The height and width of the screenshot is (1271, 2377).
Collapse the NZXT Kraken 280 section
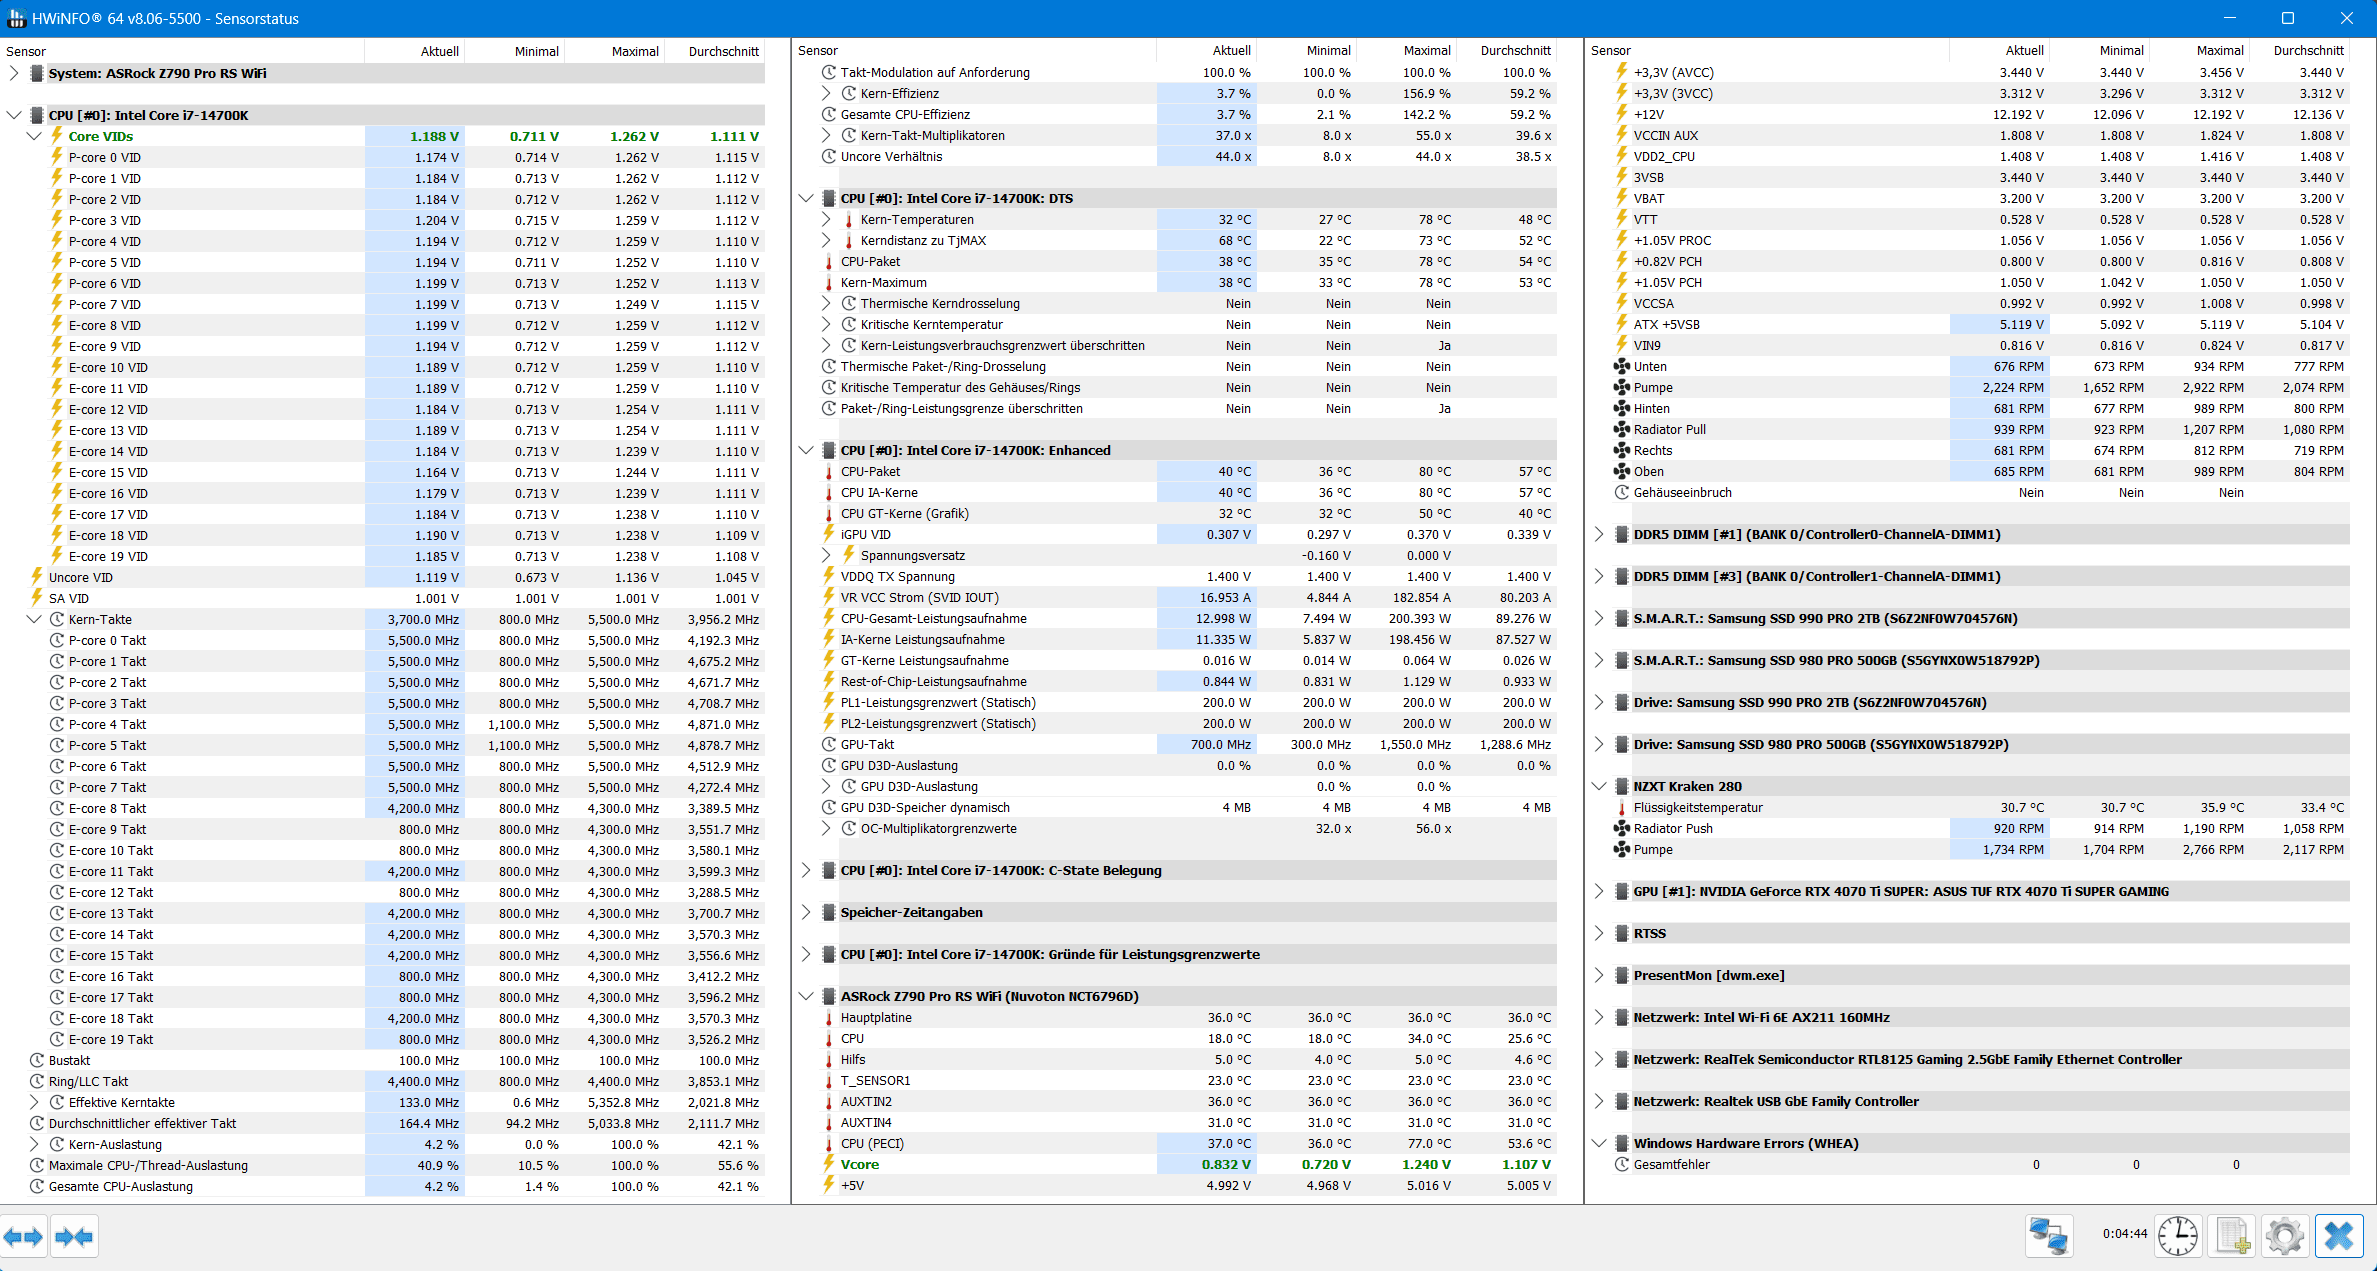(1599, 786)
